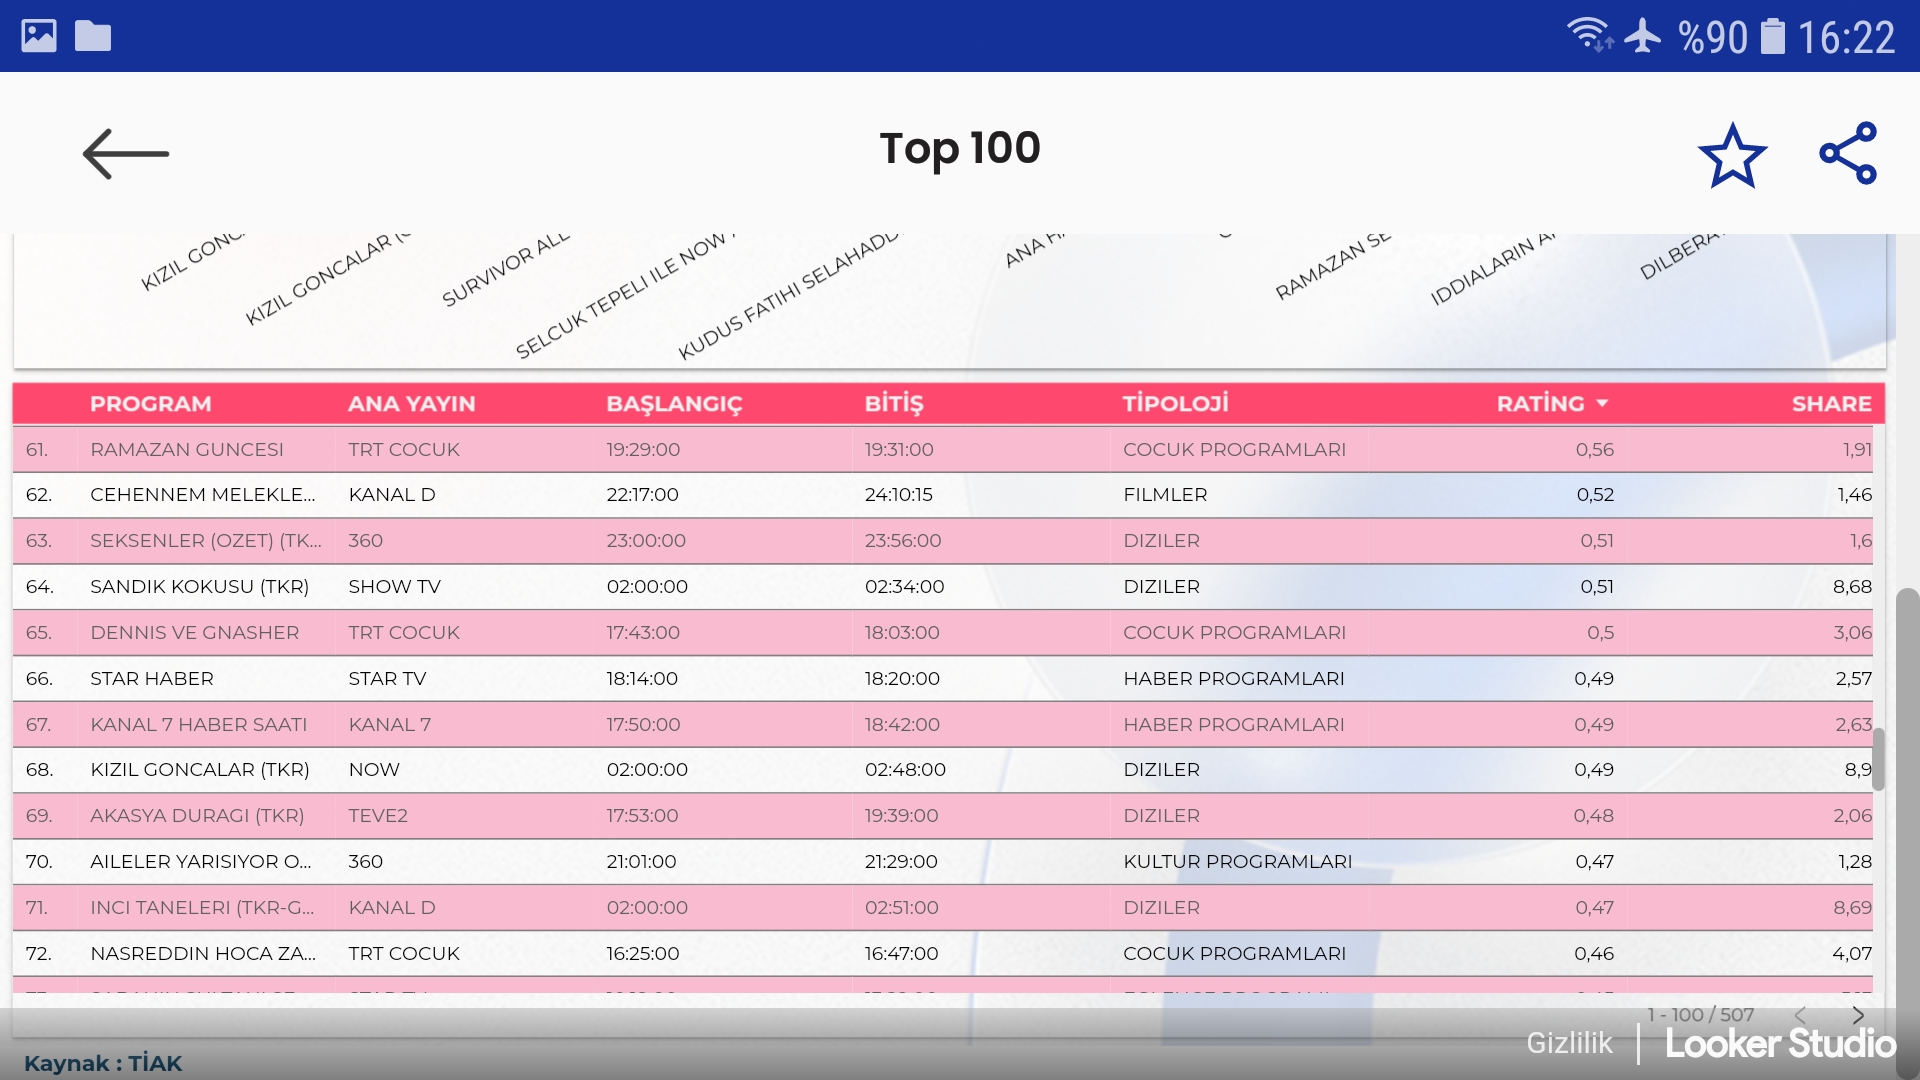The width and height of the screenshot is (1920, 1080).
Task: Sort table by SHARE column header
Action: point(1831,403)
